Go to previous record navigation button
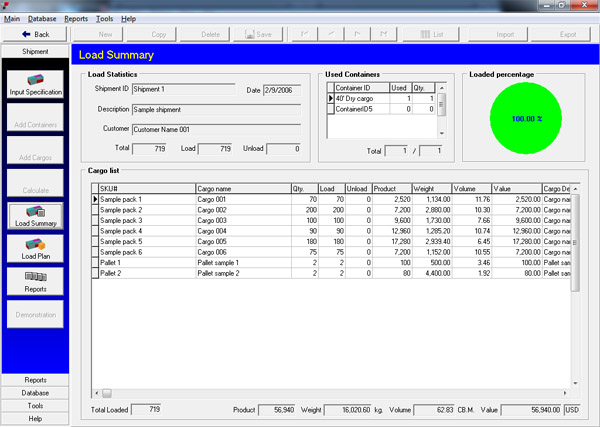The image size is (600, 427). tap(331, 34)
